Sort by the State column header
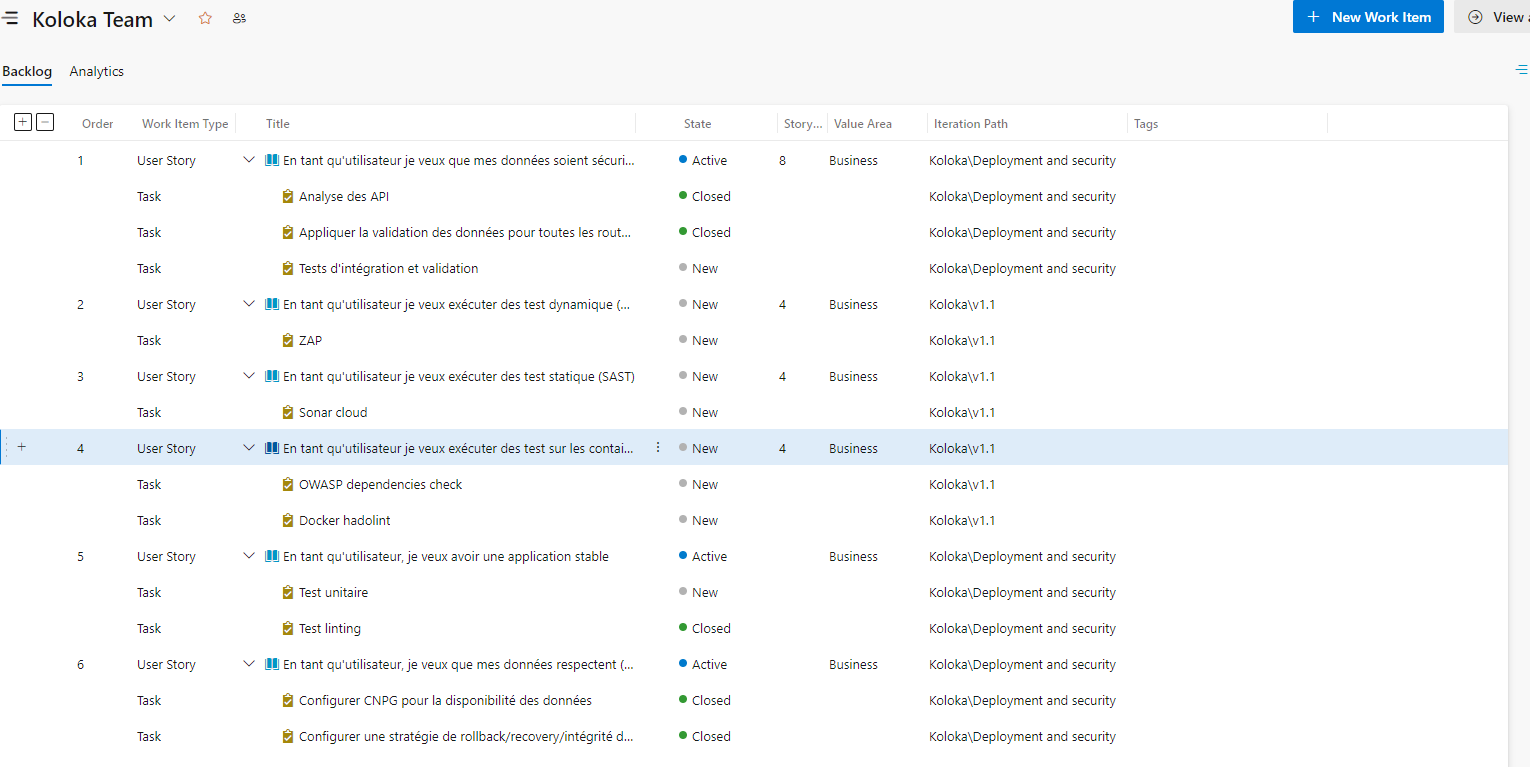Image resolution: width=1530 pixels, height=767 pixels. tap(697, 124)
